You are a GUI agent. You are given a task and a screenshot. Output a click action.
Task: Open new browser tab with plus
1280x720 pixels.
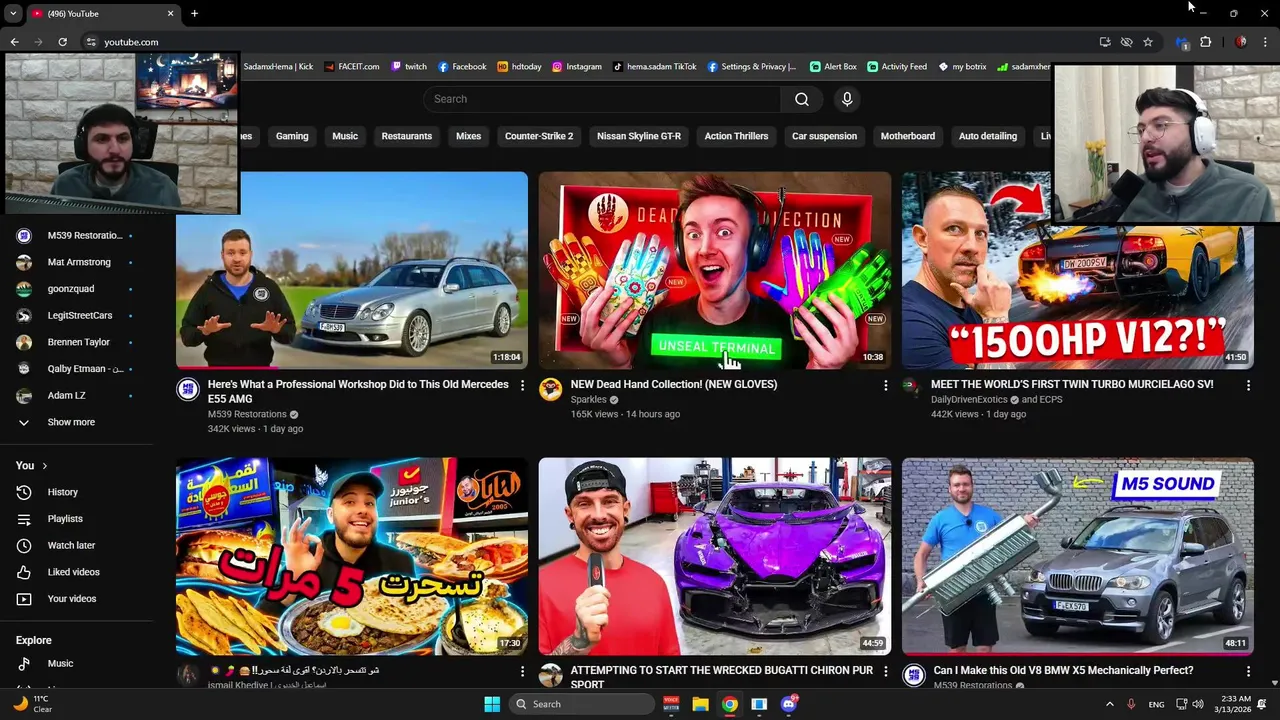[194, 13]
